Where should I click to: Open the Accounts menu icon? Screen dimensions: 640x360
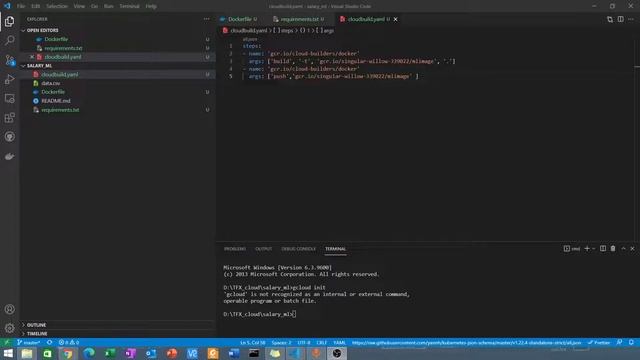tap(9, 309)
